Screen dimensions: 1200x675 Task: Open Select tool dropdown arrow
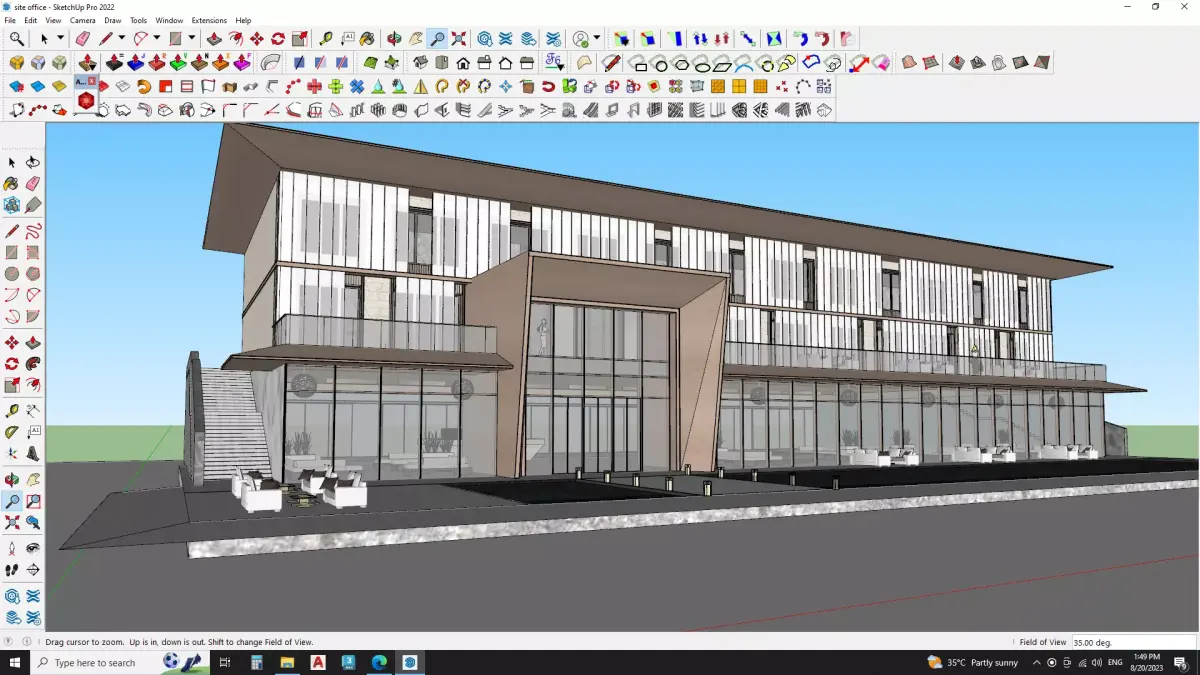coord(60,39)
